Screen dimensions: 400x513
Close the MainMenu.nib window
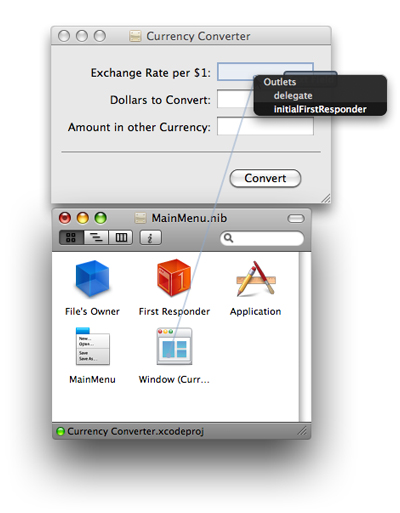coord(65,218)
